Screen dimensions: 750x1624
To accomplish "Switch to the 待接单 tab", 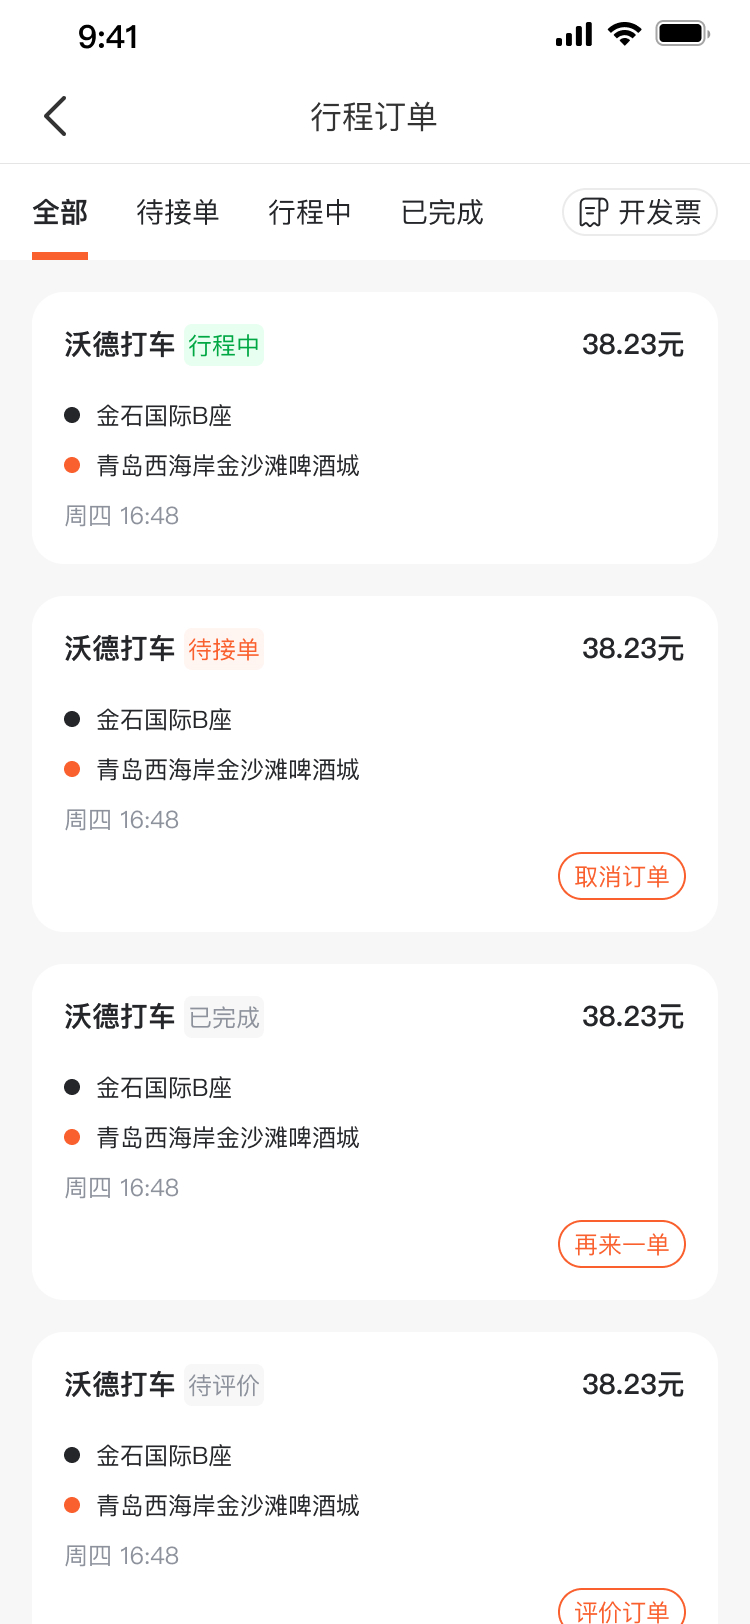I will click(x=178, y=212).
